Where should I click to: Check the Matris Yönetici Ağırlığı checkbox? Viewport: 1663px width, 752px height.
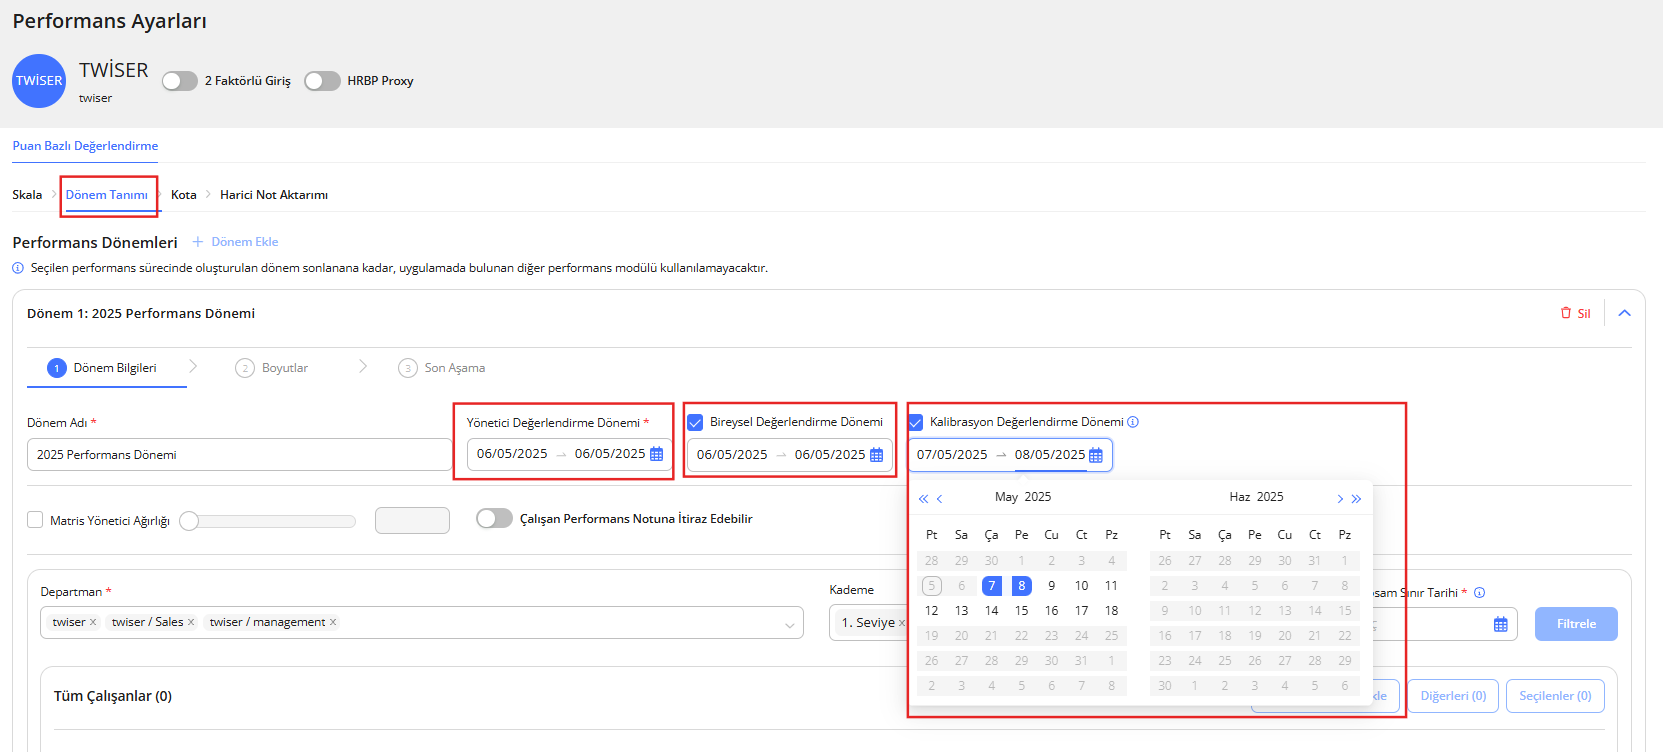35,520
